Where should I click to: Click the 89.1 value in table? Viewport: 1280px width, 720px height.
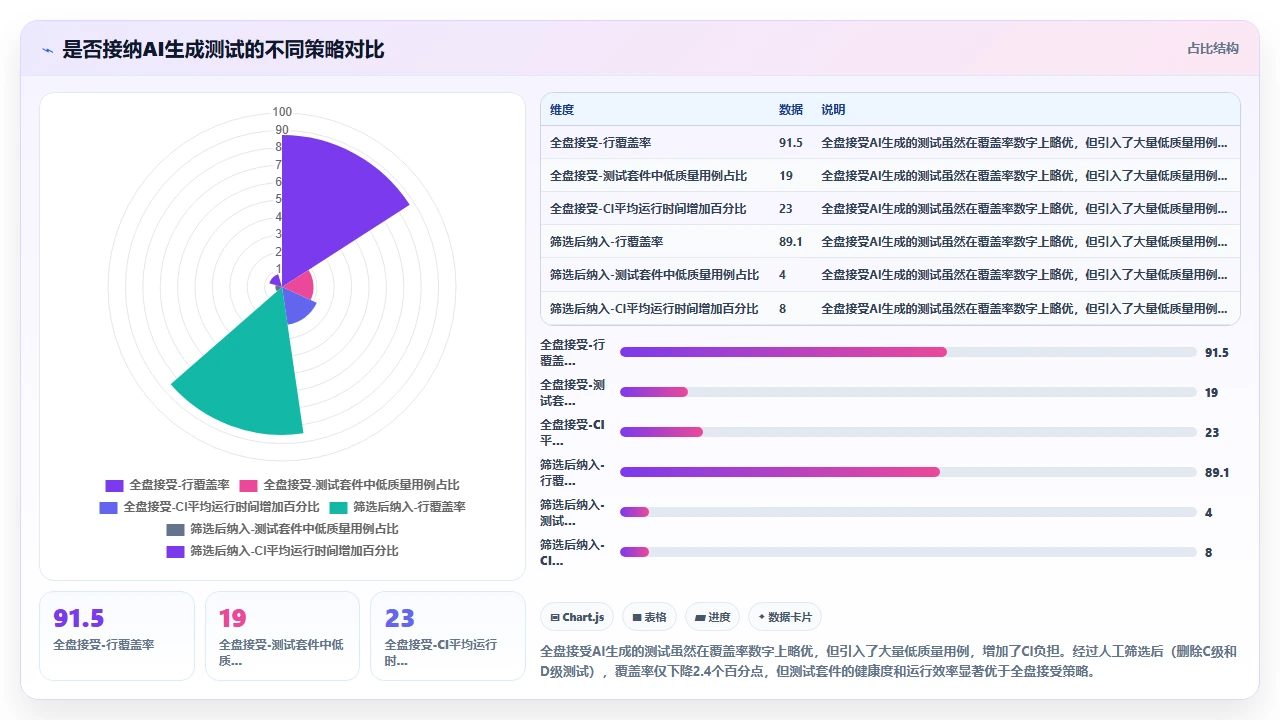click(x=791, y=242)
